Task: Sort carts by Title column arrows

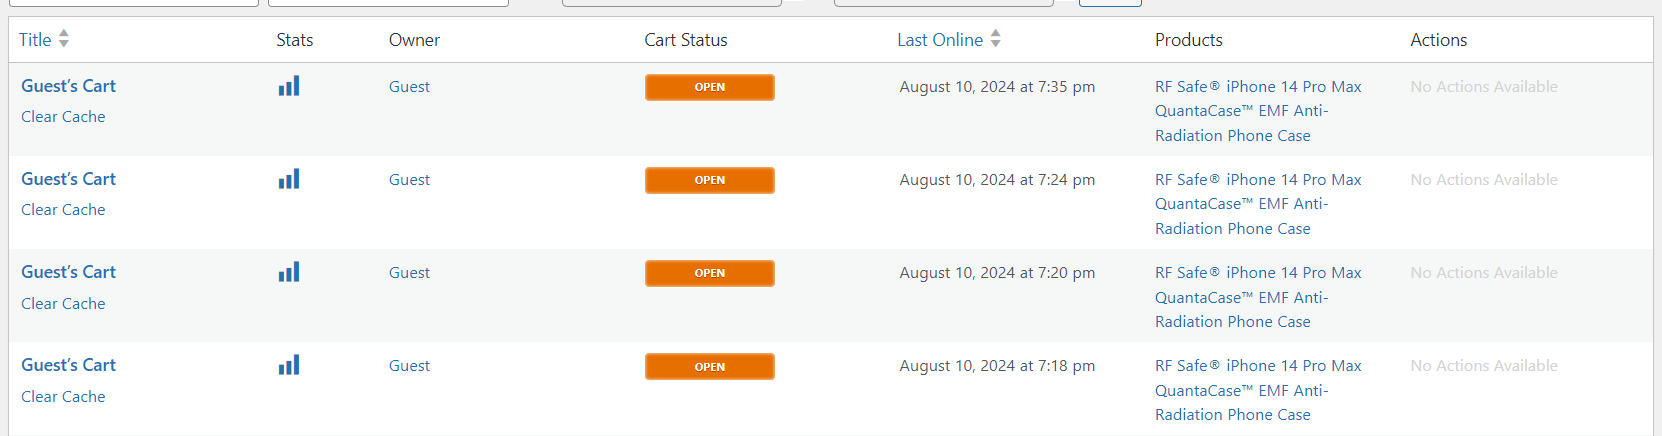Action: coord(64,39)
